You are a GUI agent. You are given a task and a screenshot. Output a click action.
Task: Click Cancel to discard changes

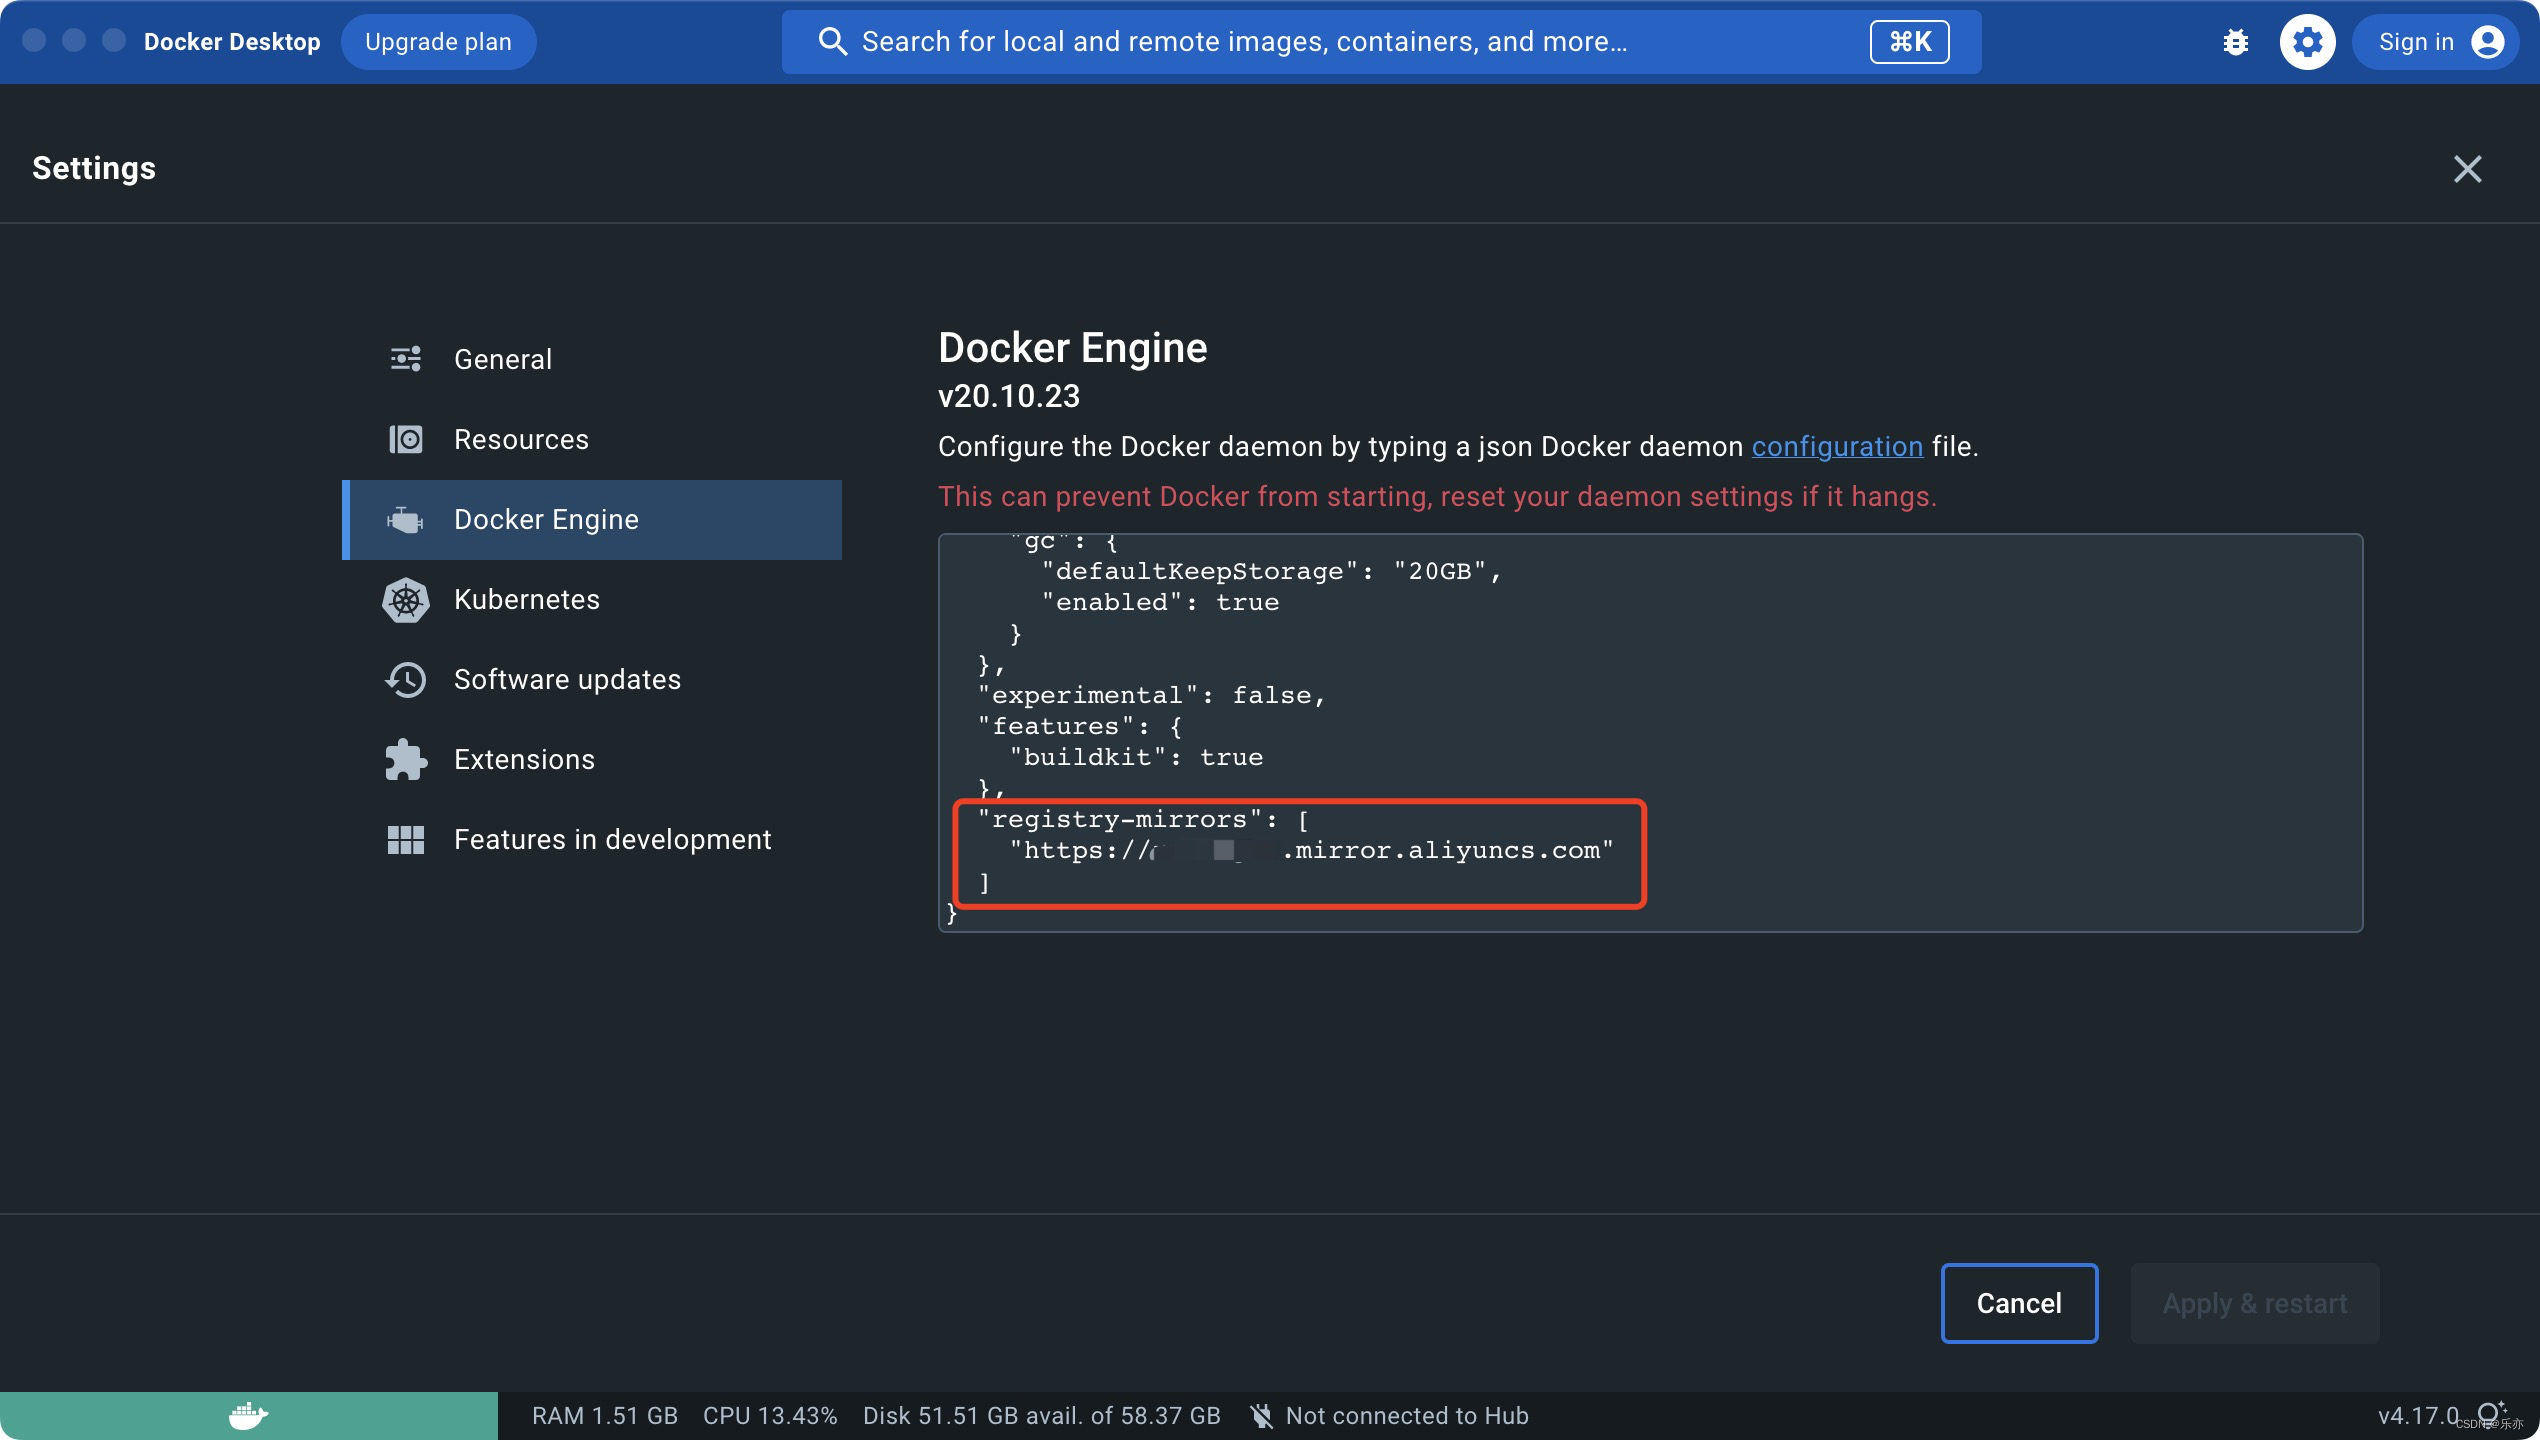click(2018, 1302)
